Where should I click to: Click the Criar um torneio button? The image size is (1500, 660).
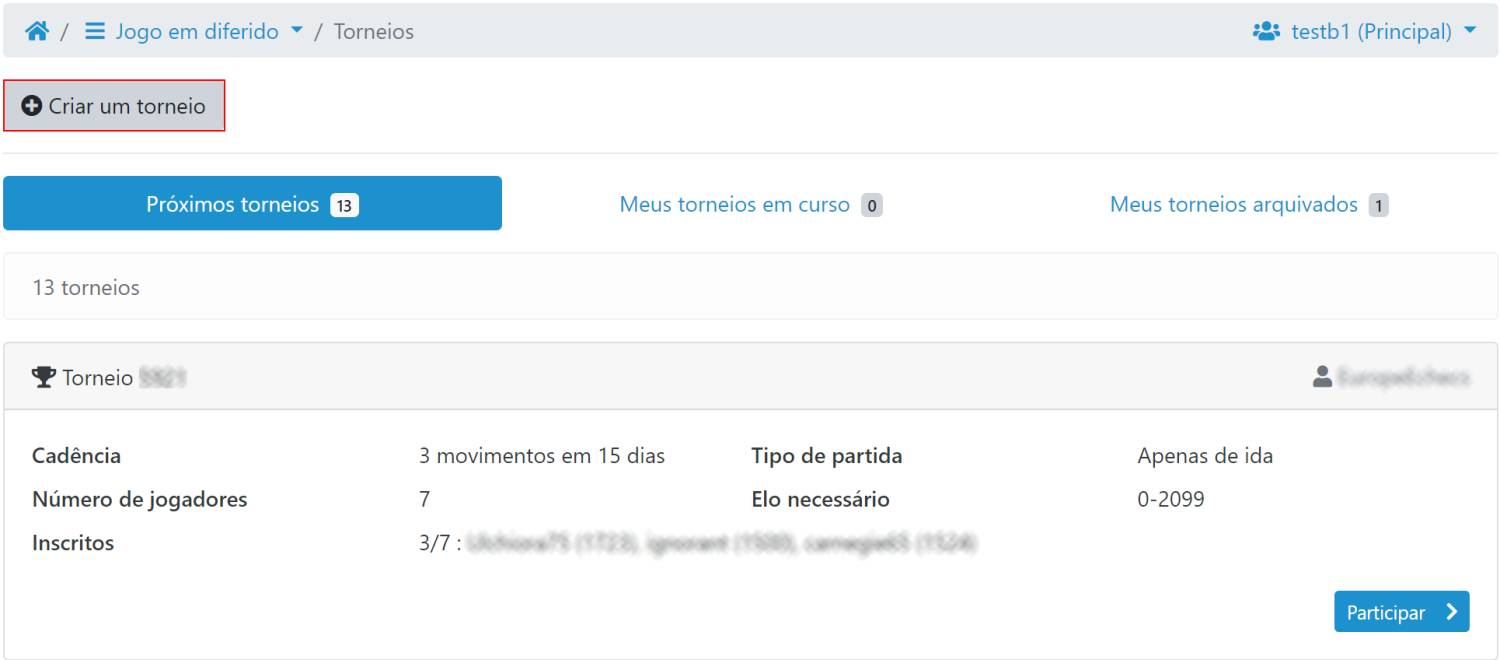click(x=114, y=106)
